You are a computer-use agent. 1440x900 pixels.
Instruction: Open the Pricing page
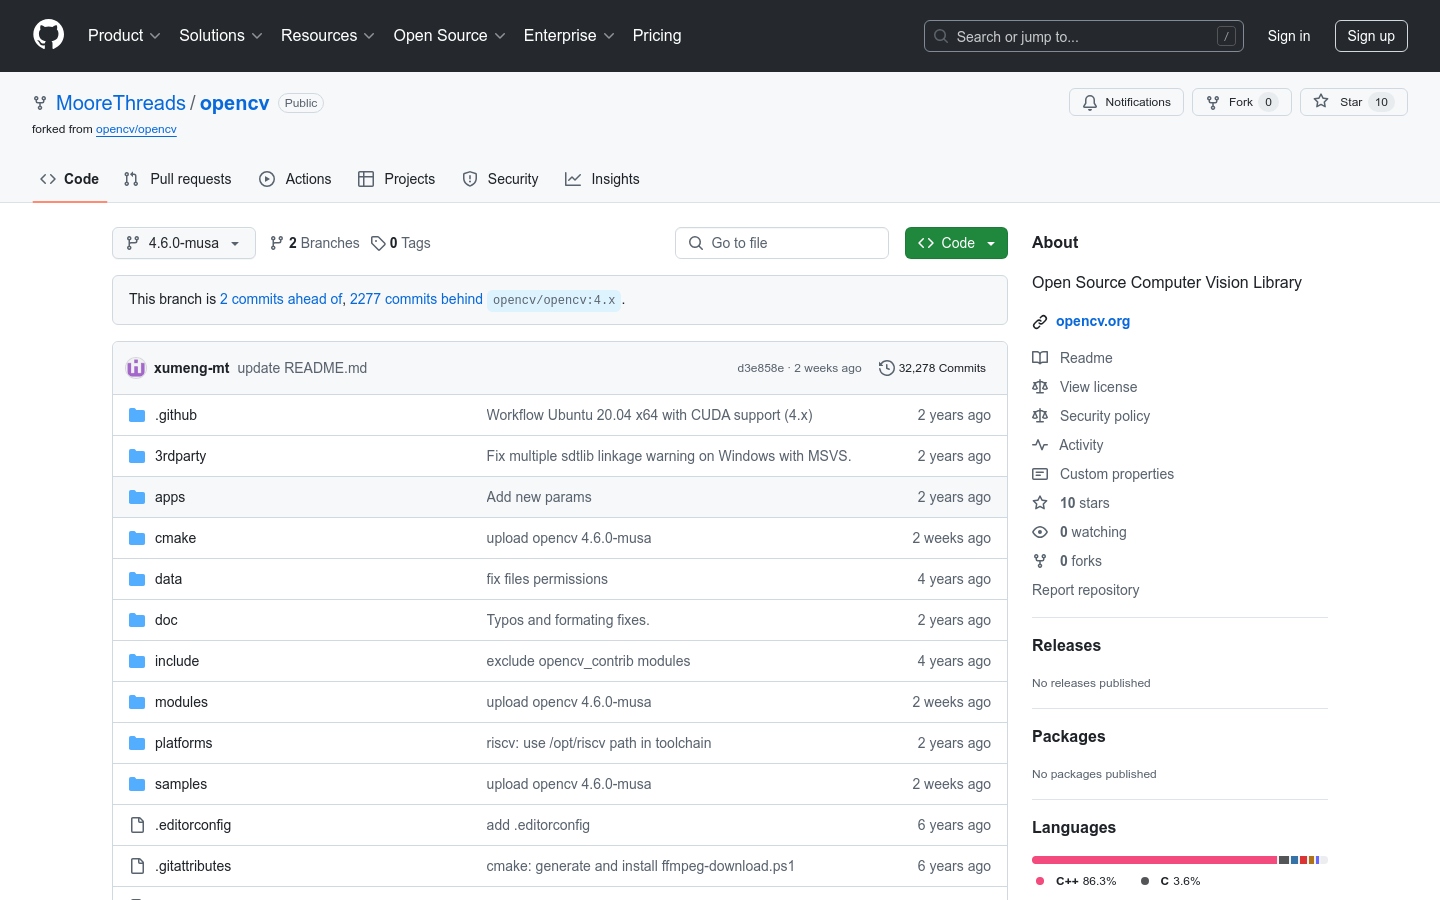coord(657,36)
